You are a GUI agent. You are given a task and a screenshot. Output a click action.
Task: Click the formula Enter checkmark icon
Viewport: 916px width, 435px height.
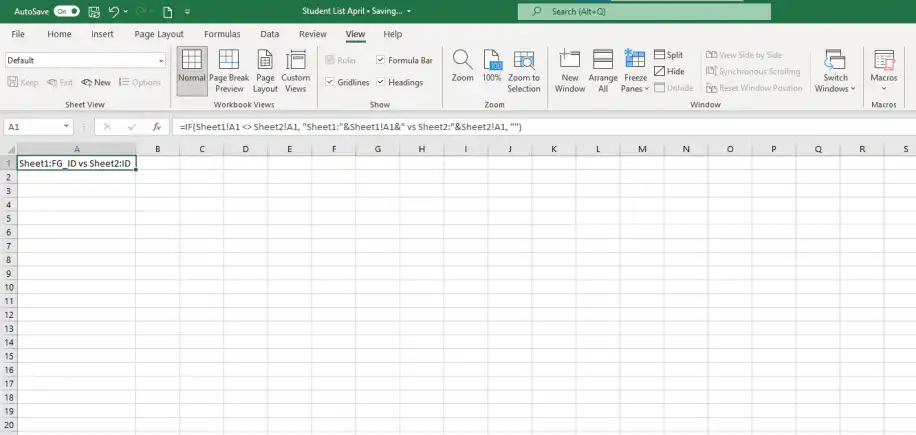pyautogui.click(x=131, y=127)
